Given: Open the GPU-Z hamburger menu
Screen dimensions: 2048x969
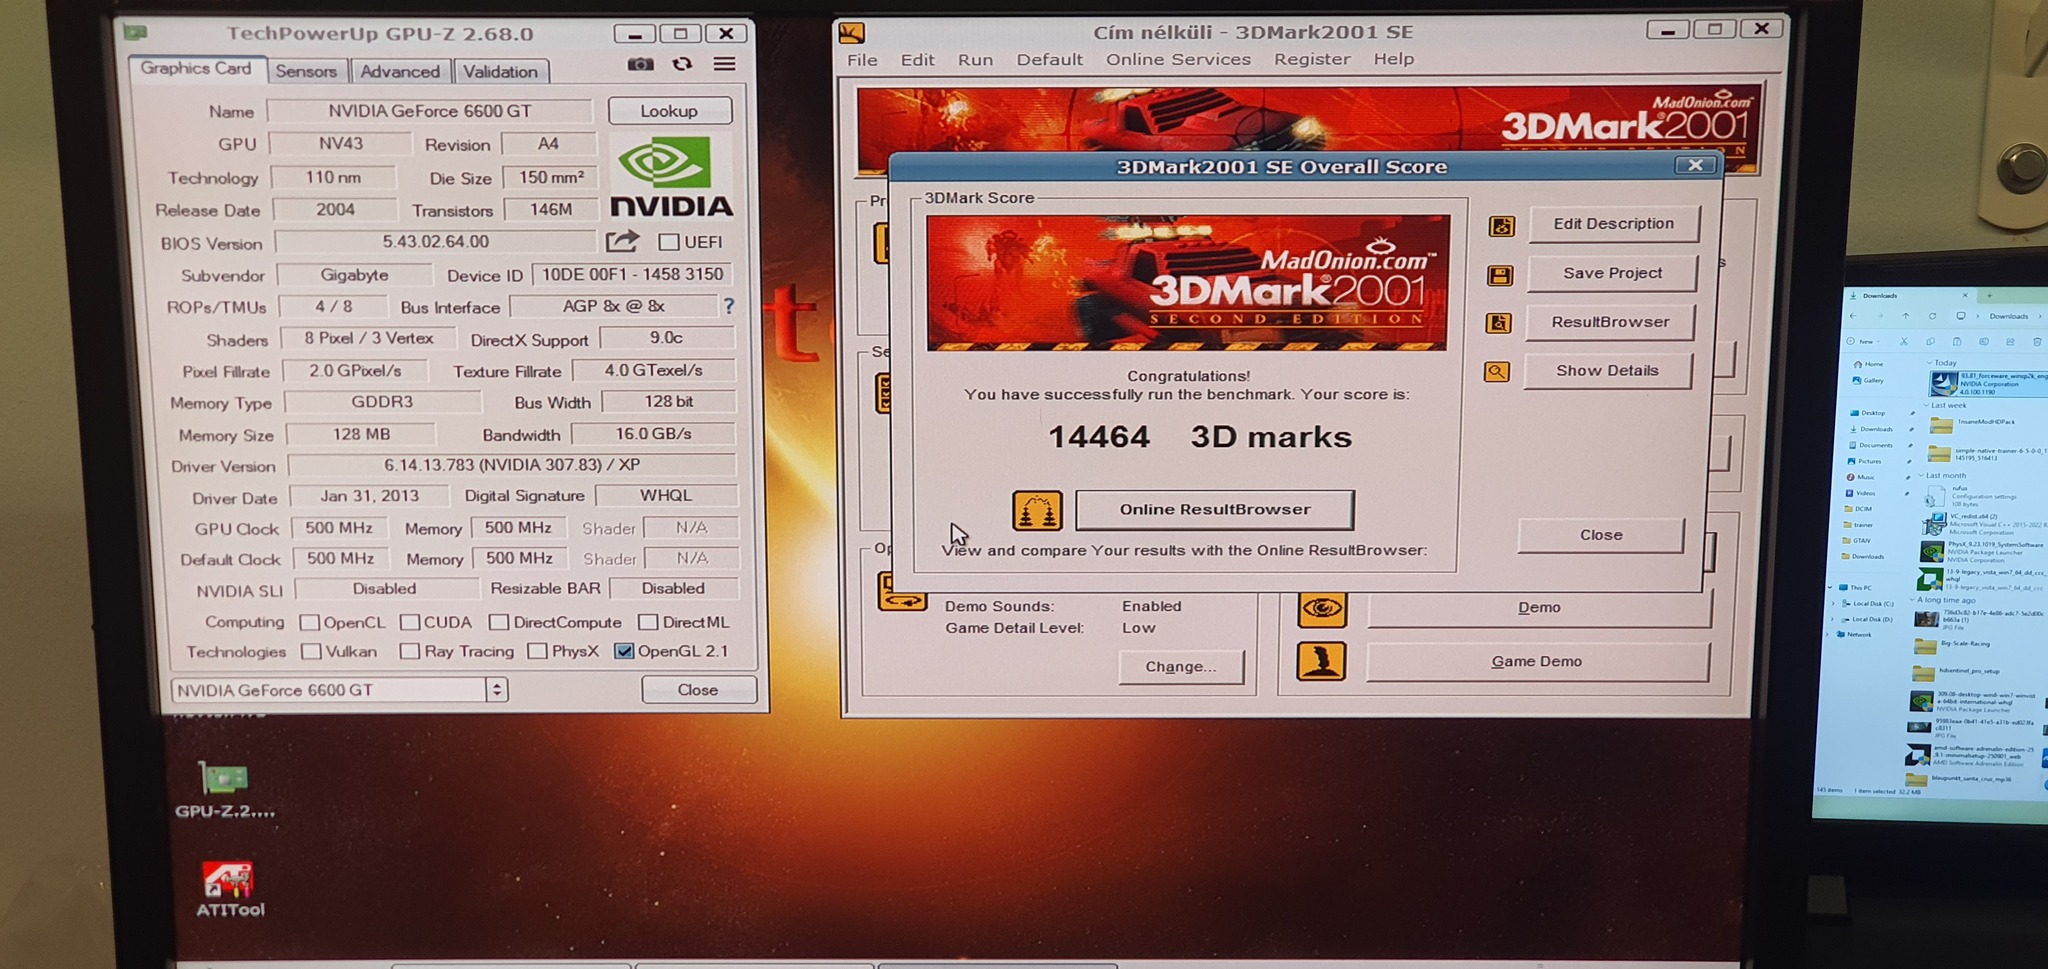Looking at the screenshot, I should pos(725,65).
